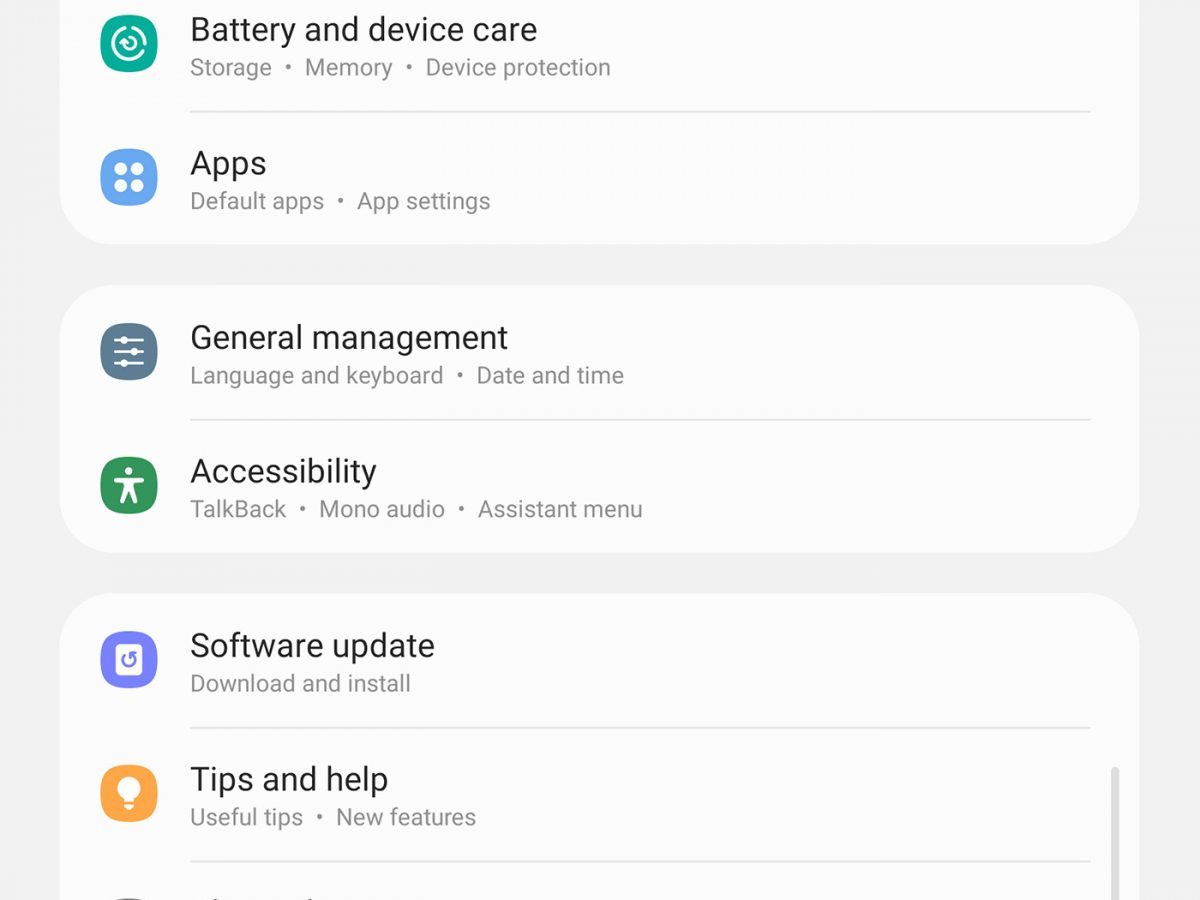The height and width of the screenshot is (900, 1200).
Task: Go to Accessibility settings title
Action: coord(283,472)
